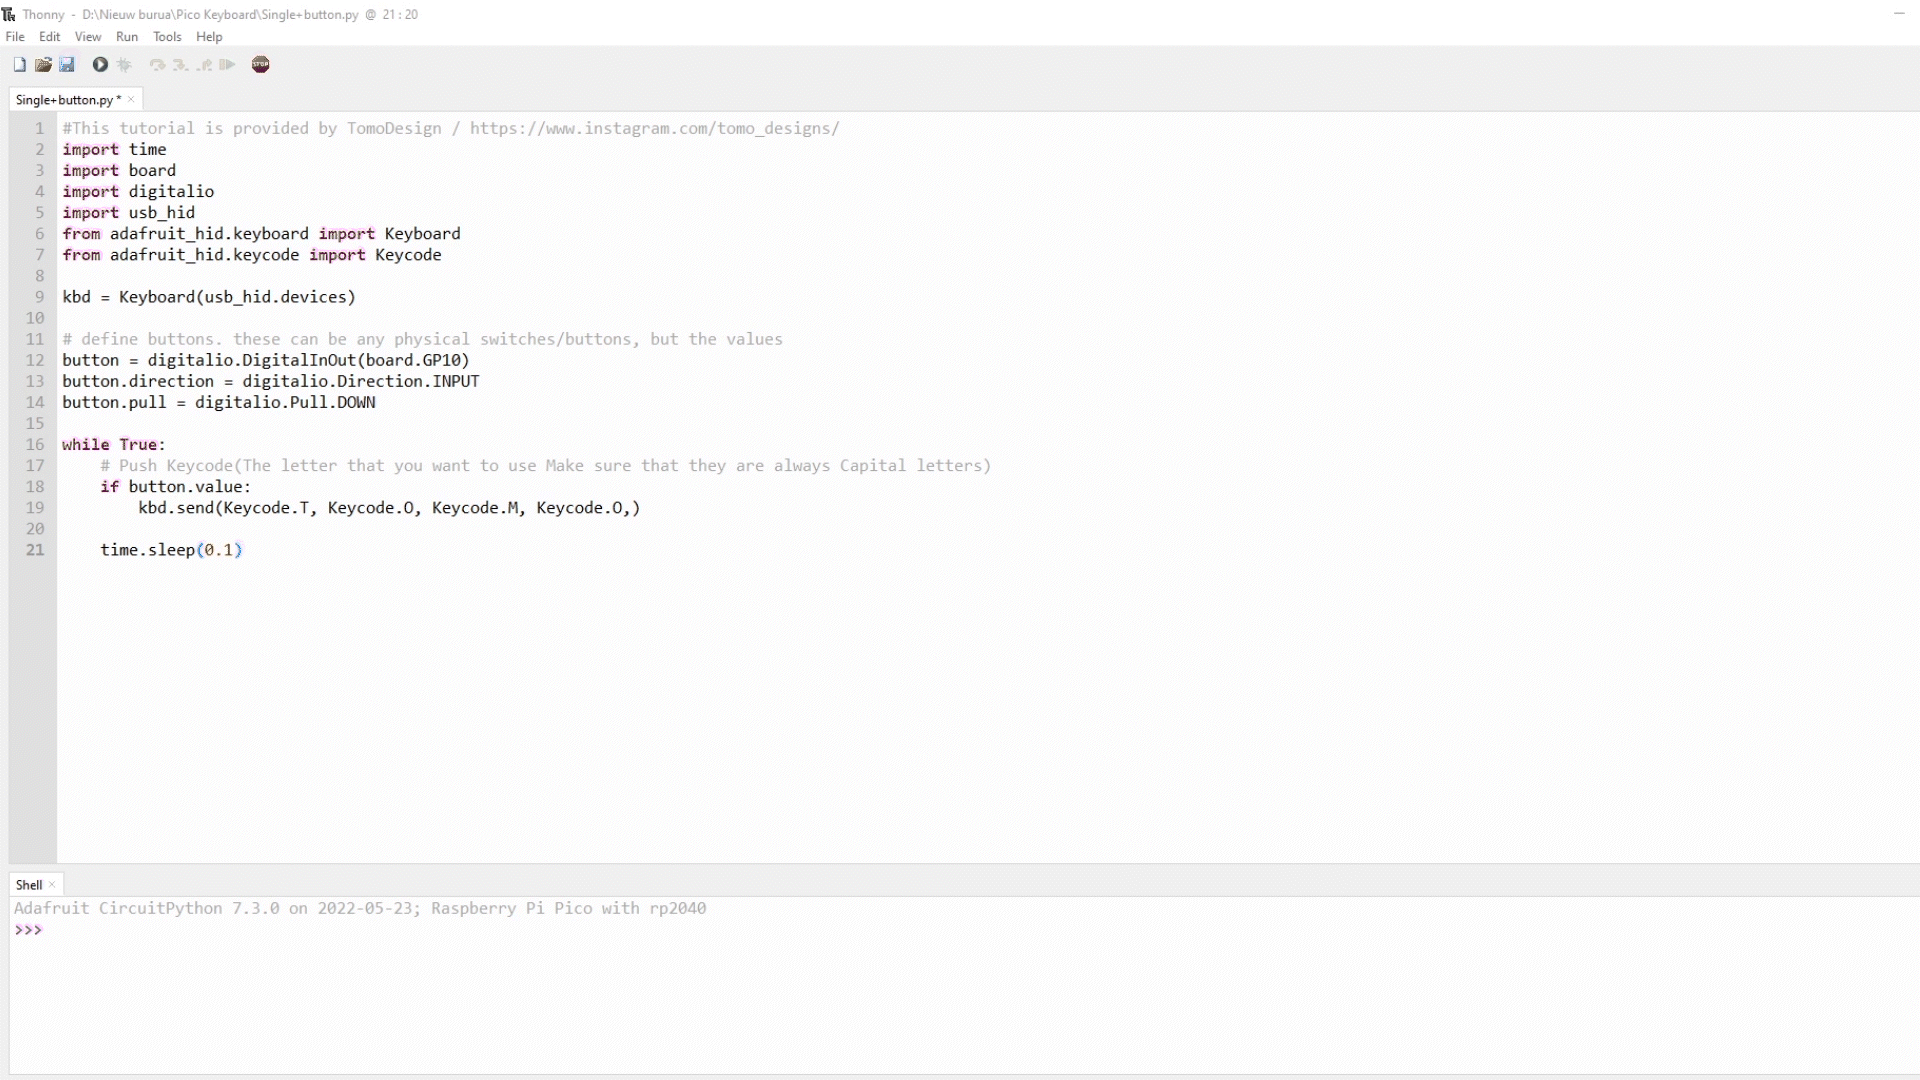The image size is (1920, 1080).
Task: Save the script with floppy icon
Action: click(x=67, y=65)
